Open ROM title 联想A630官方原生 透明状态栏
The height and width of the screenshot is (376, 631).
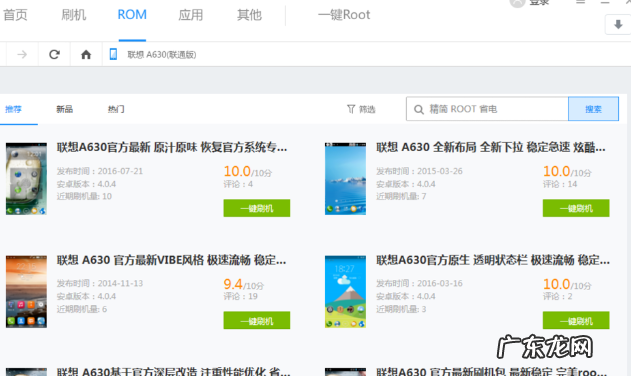[x=493, y=260]
